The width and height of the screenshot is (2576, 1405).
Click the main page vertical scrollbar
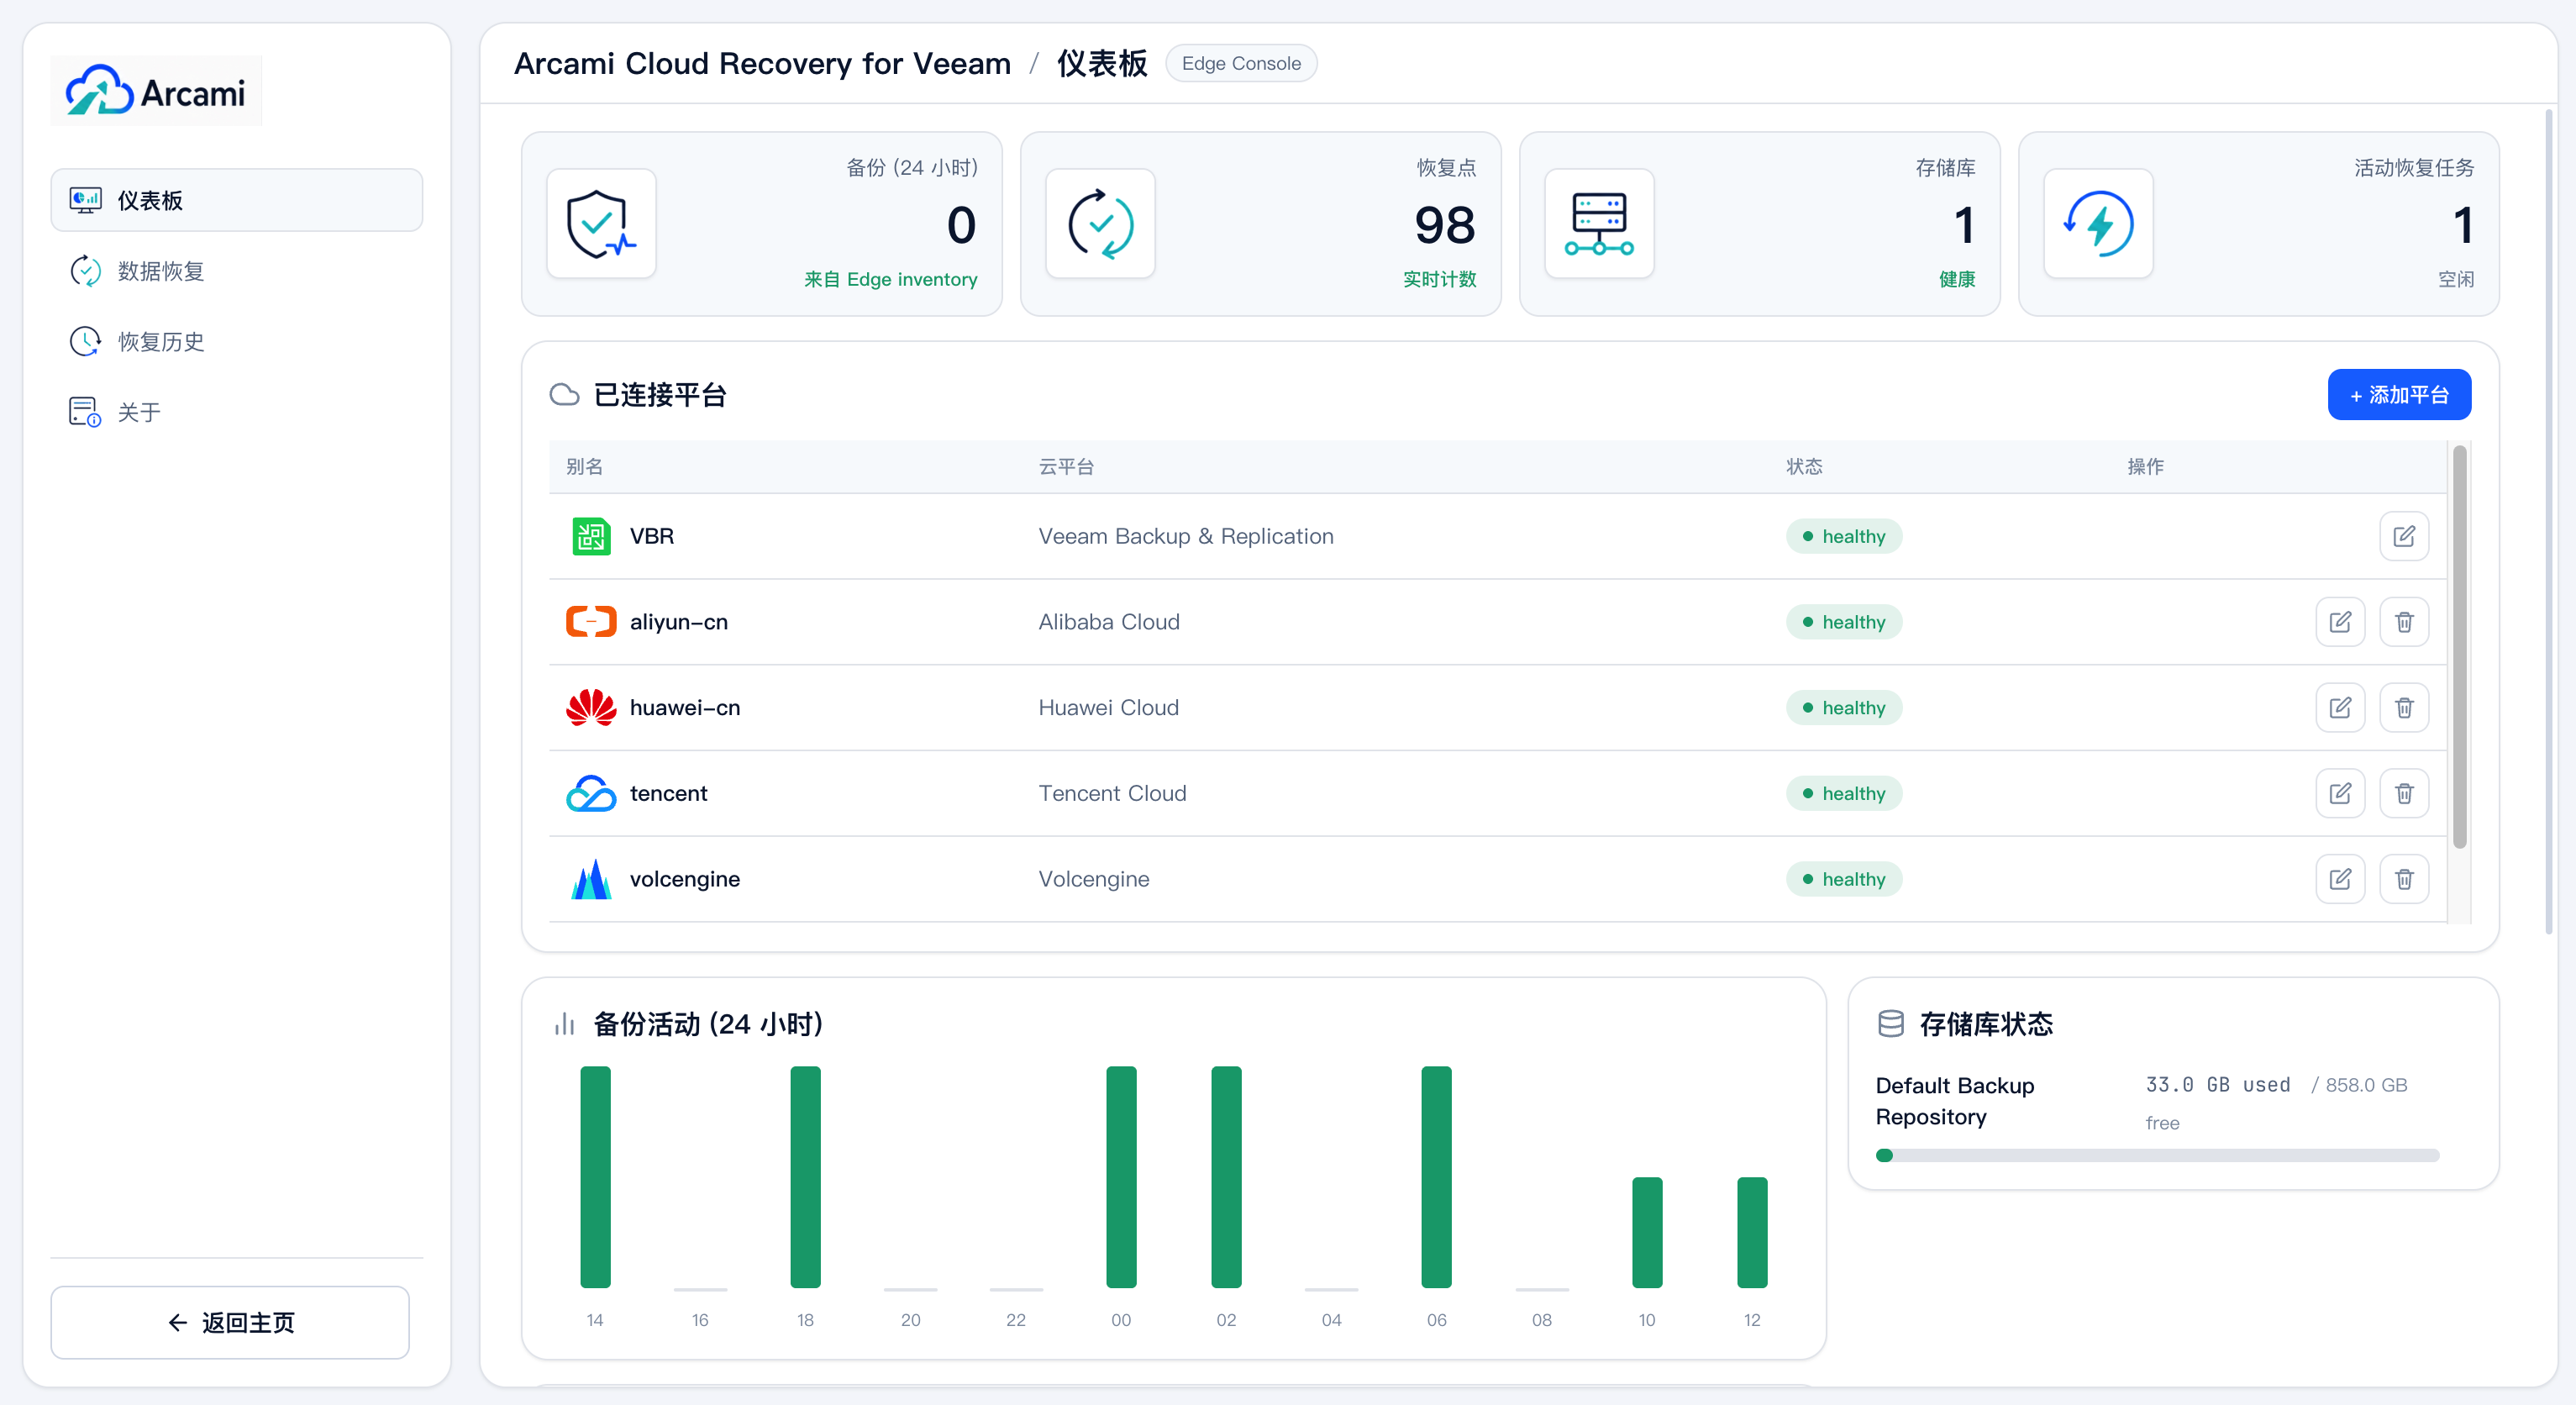coord(2549,520)
